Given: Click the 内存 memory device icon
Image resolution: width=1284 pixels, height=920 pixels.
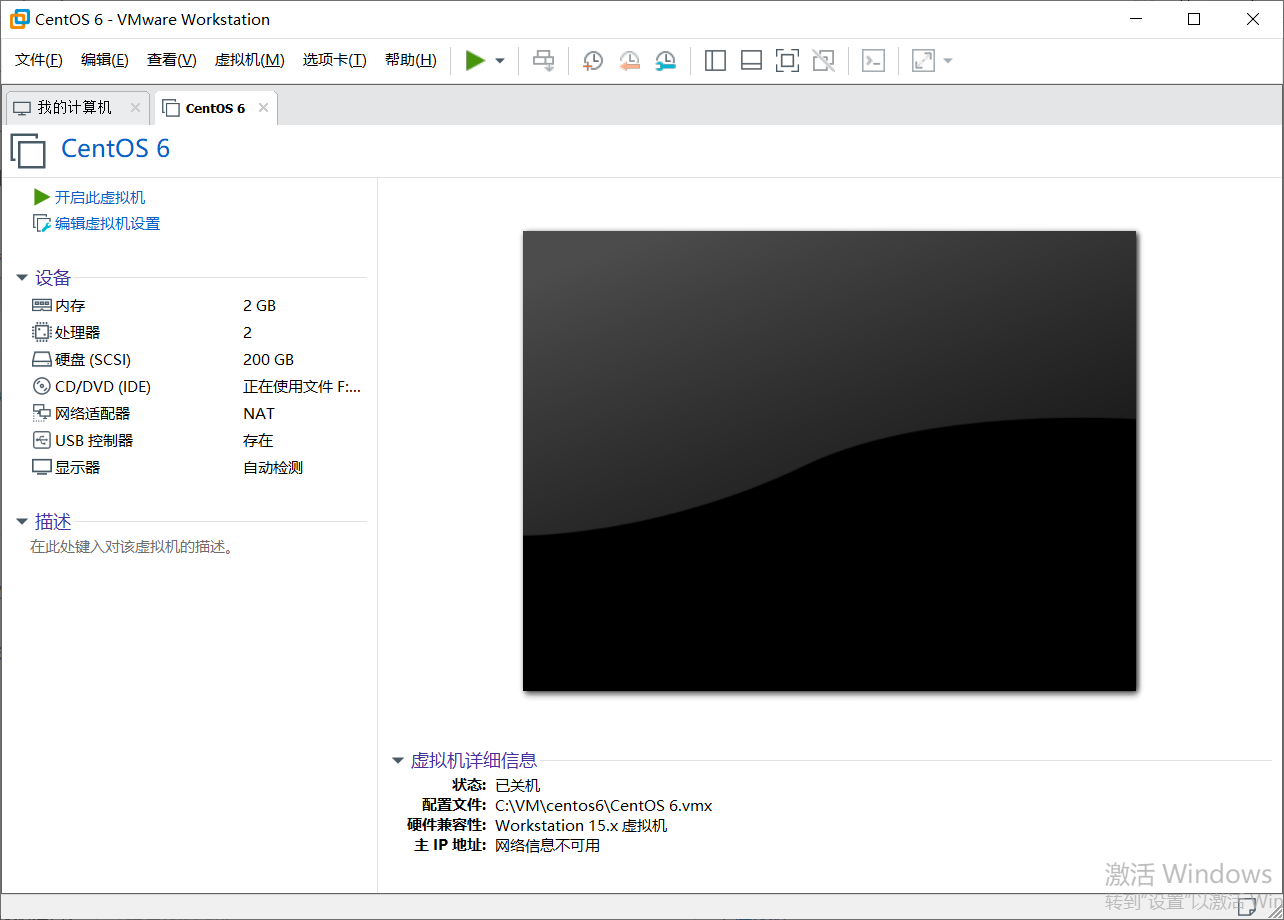Looking at the screenshot, I should tap(41, 305).
